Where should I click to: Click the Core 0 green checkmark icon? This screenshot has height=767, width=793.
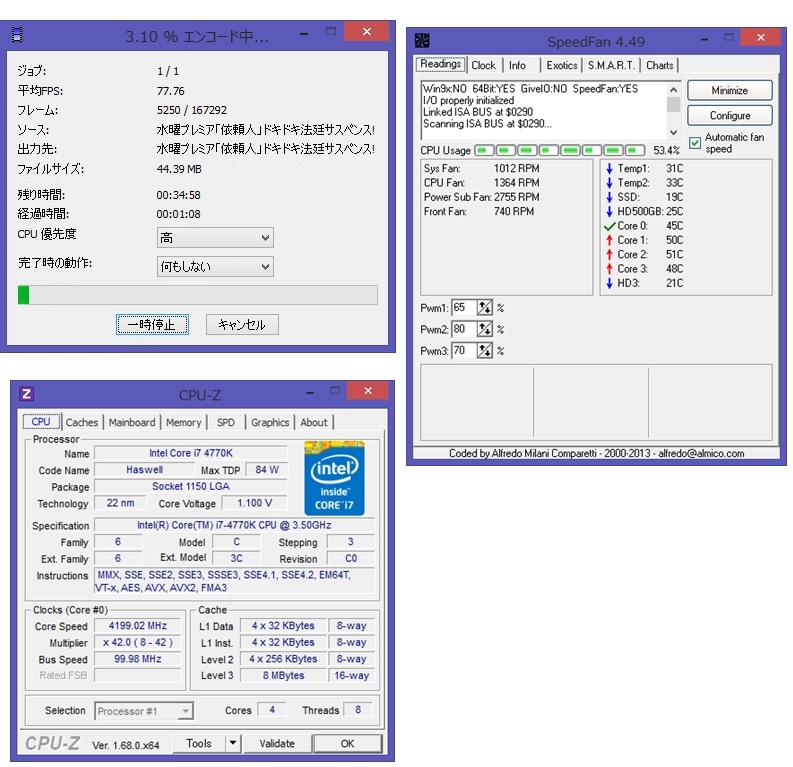[x=609, y=226]
